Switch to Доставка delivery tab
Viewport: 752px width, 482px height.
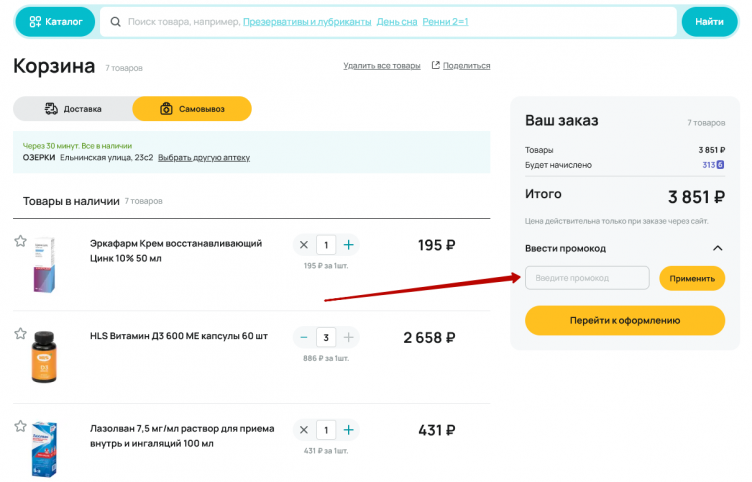pos(72,108)
